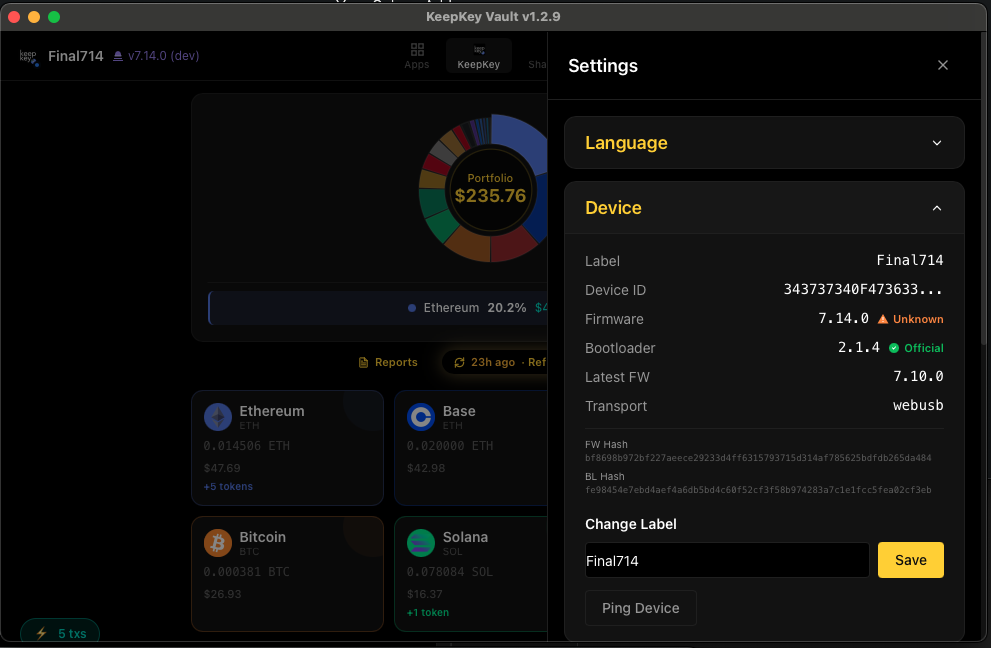Open the +5 tokens link under Ethereum
This screenshot has height=648, width=991.
228,487
